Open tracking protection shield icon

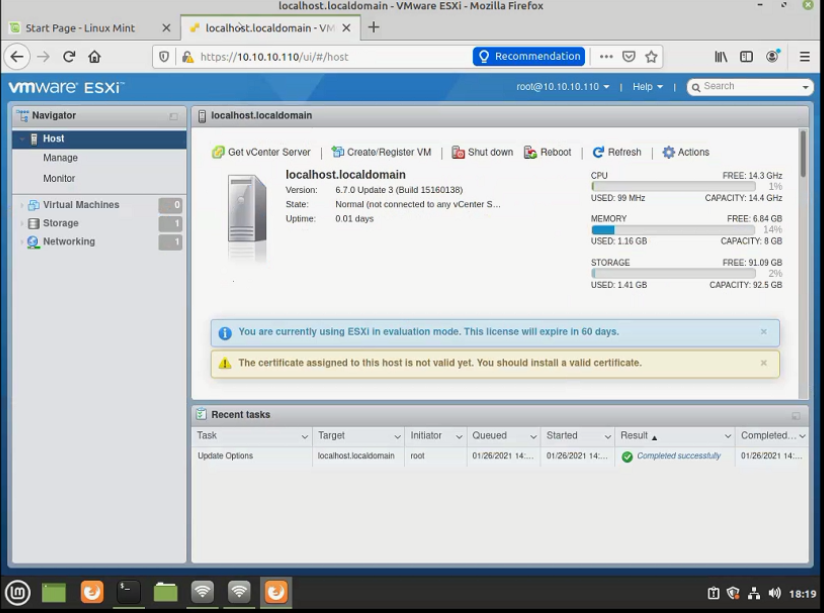tap(164, 57)
